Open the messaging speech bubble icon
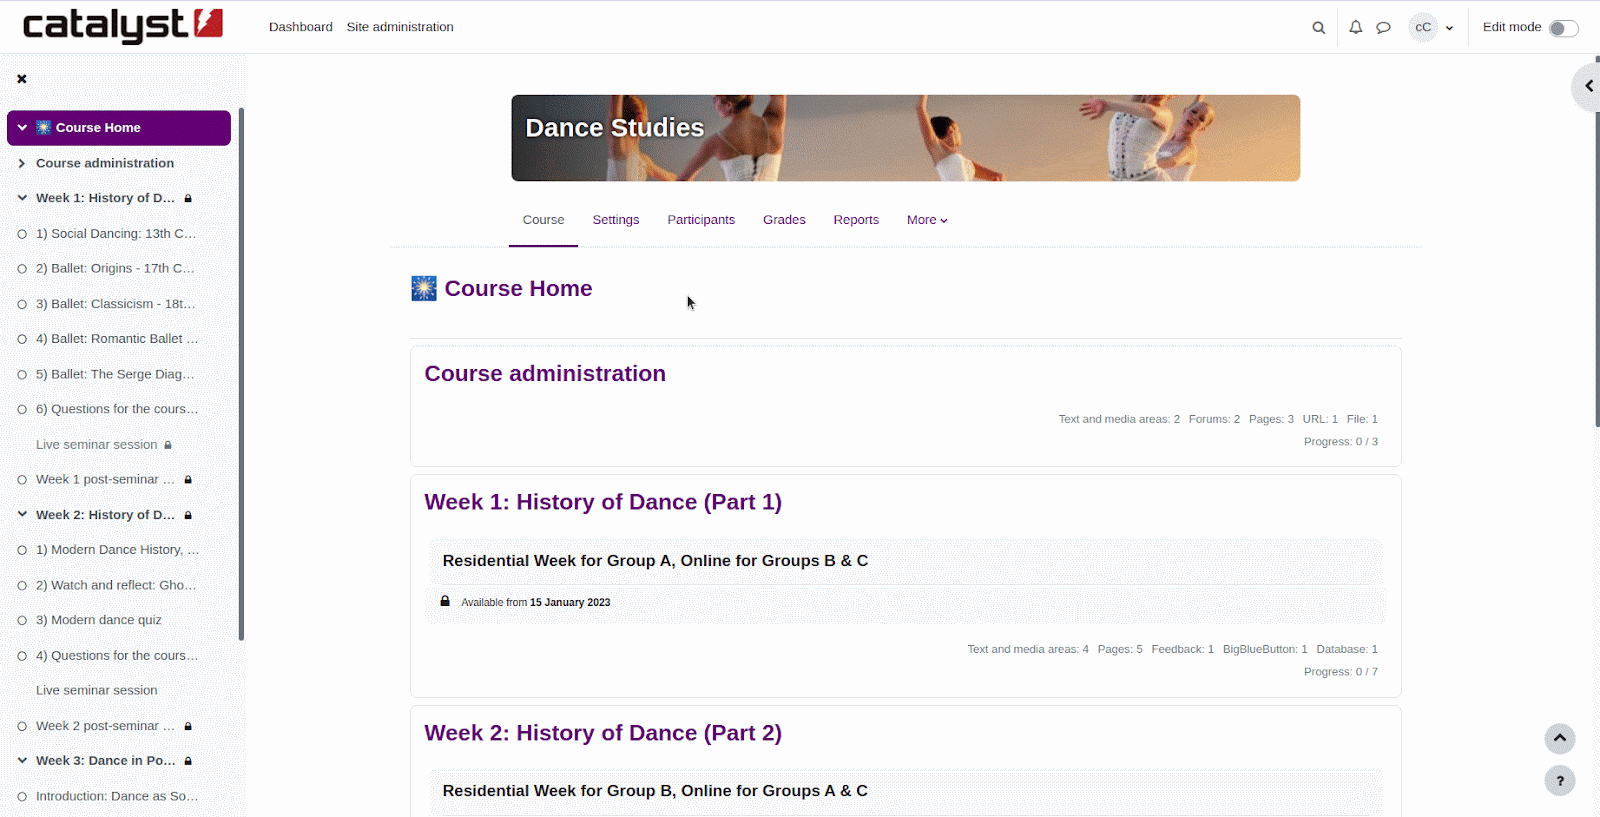Image resolution: width=1600 pixels, height=817 pixels. click(x=1383, y=28)
